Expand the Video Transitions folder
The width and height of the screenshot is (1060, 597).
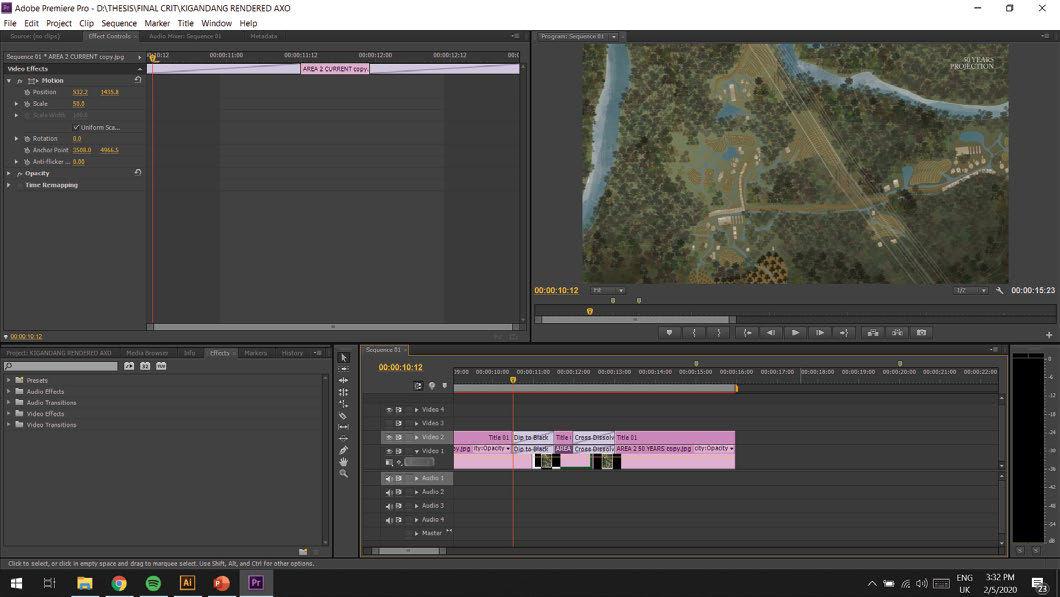tap(9, 425)
